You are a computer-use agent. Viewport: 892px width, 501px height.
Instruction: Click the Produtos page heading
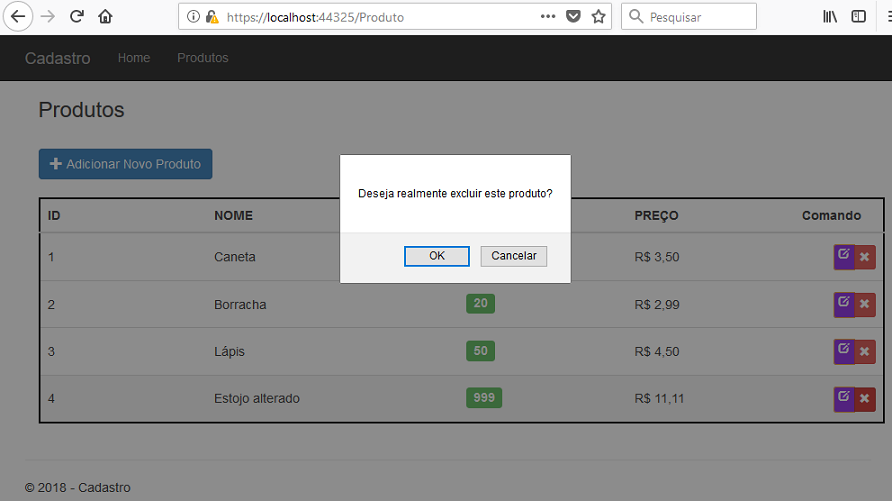click(81, 110)
